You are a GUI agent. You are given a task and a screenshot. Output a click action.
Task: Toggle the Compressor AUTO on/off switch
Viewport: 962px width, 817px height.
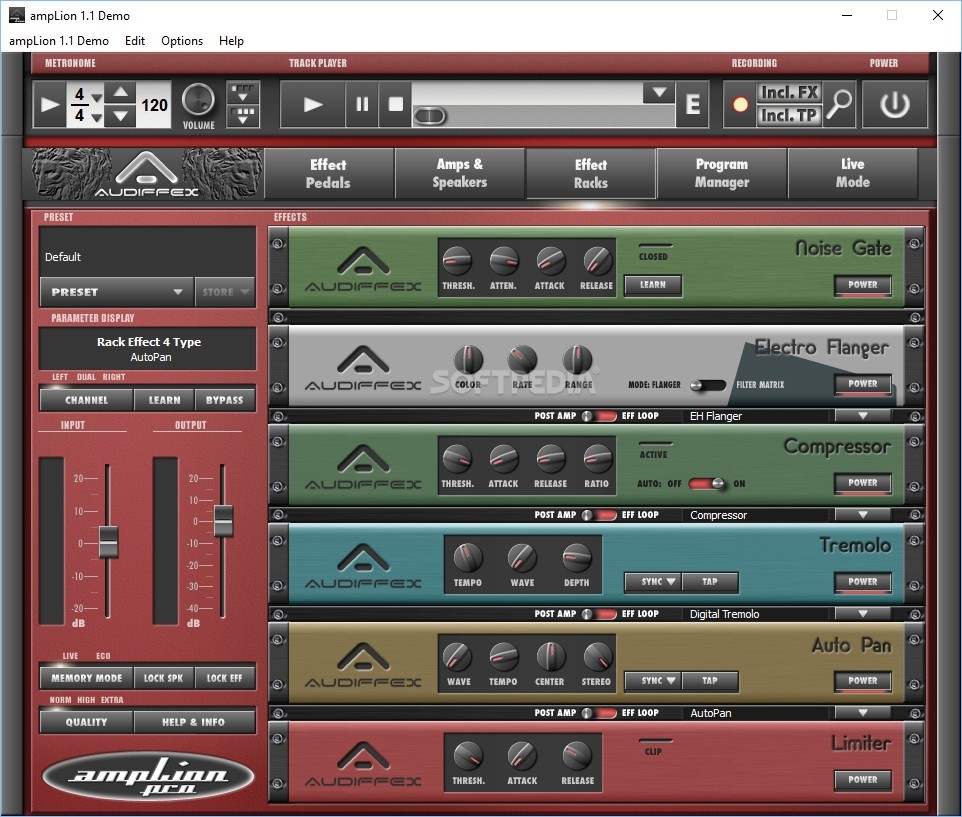point(707,483)
